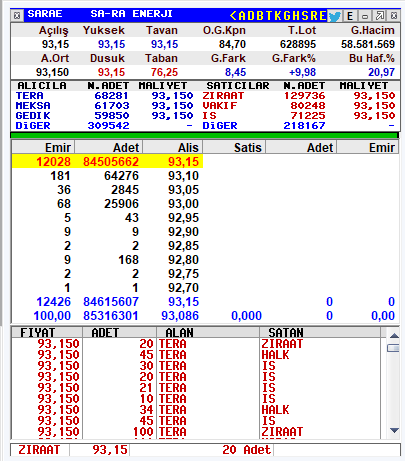Open the Twitter bird icon in title bar
Image resolution: width=405 pixels, height=461 pixels.
point(335,16)
